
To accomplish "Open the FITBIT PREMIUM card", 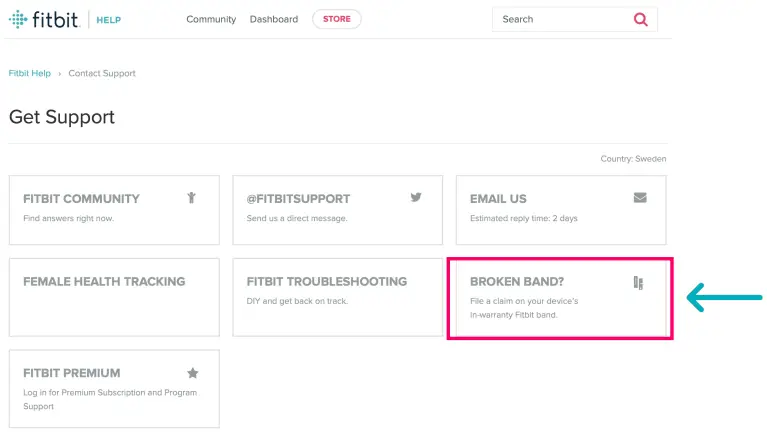I will pos(114,388).
